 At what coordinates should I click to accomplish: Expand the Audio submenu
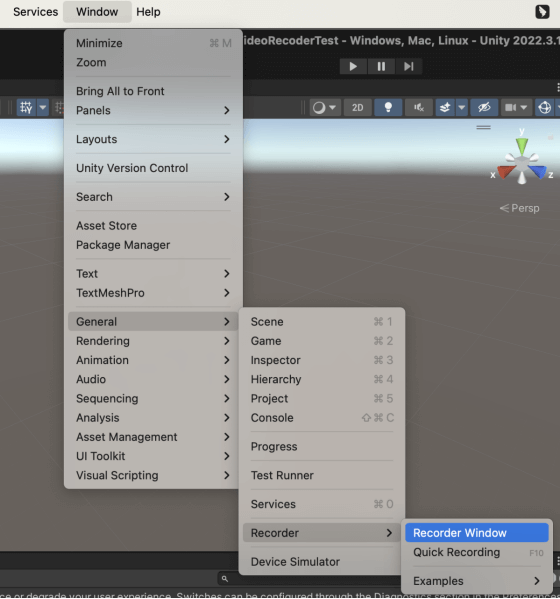(153, 379)
